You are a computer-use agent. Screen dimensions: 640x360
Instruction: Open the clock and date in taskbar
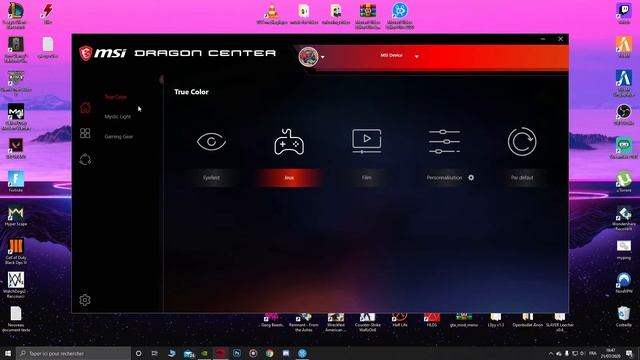[610, 353]
